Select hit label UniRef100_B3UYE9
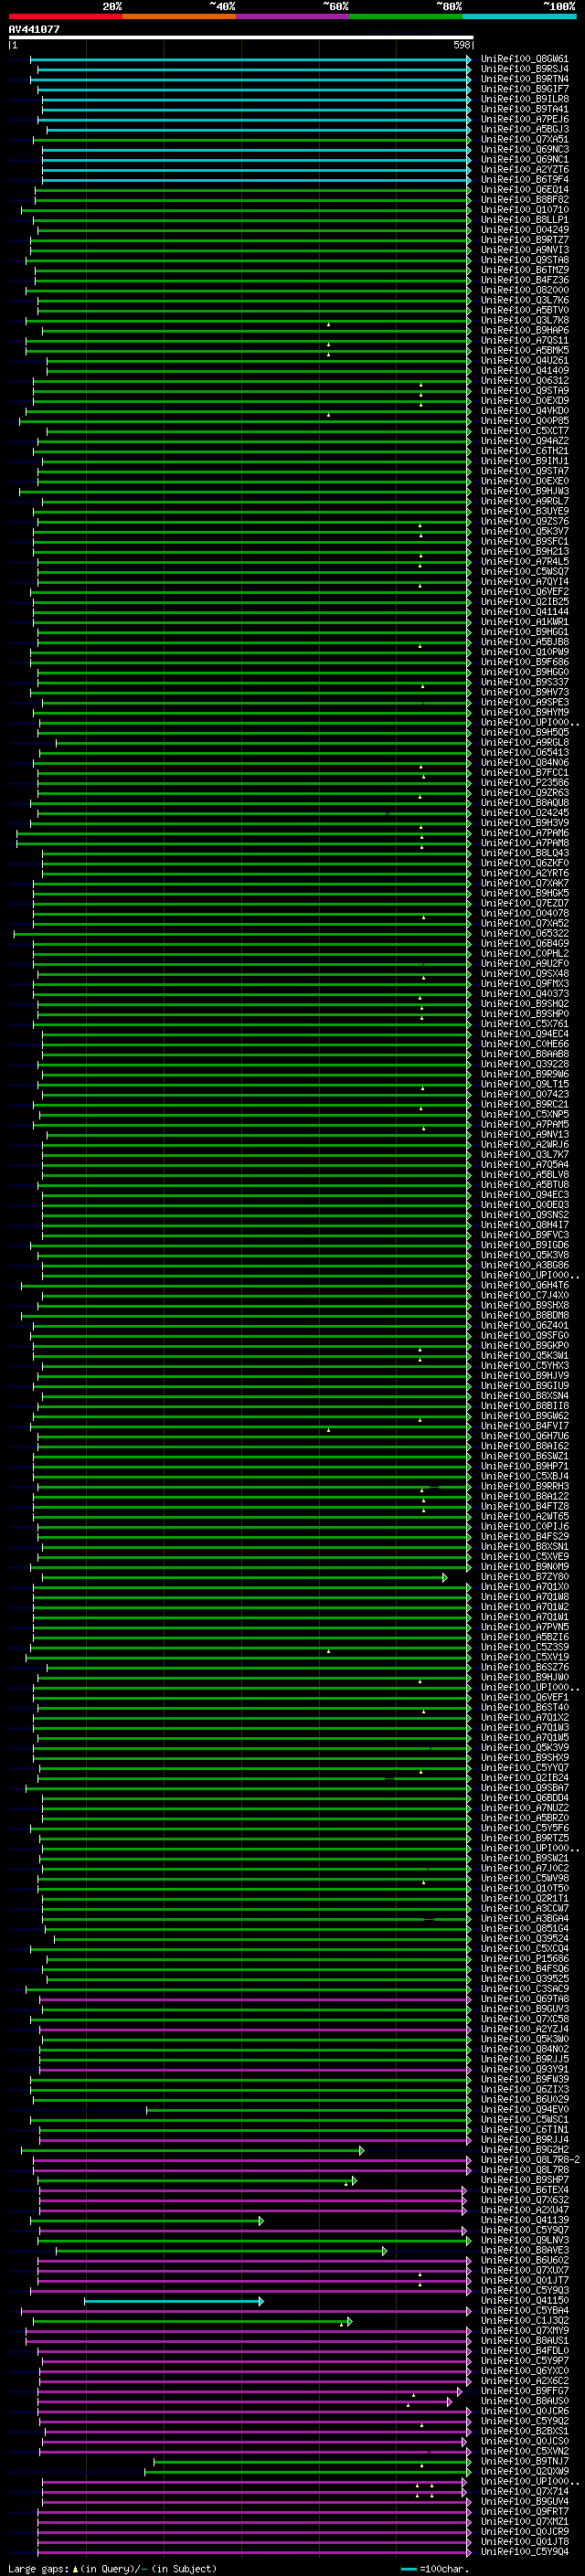 pyautogui.click(x=525, y=511)
